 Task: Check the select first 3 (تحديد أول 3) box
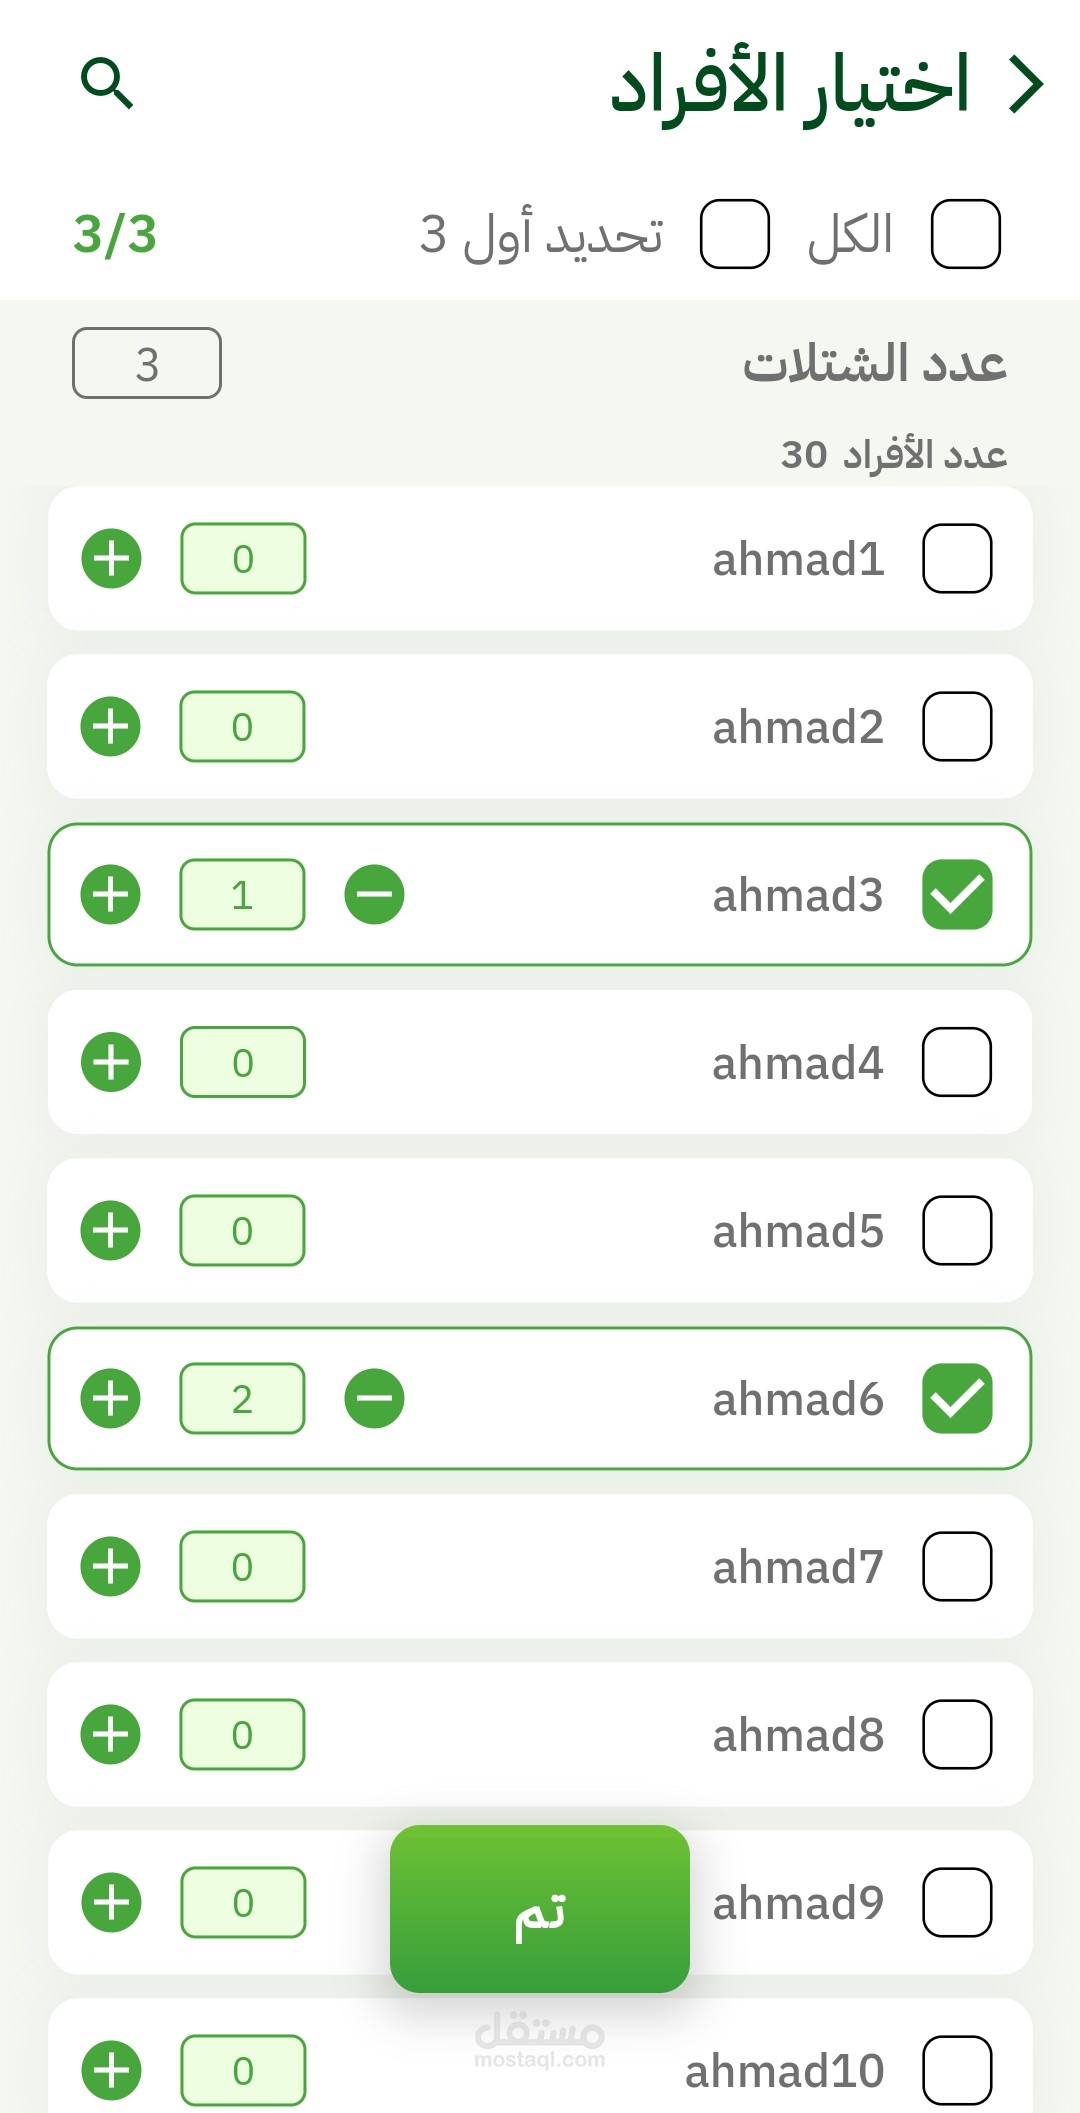735,234
